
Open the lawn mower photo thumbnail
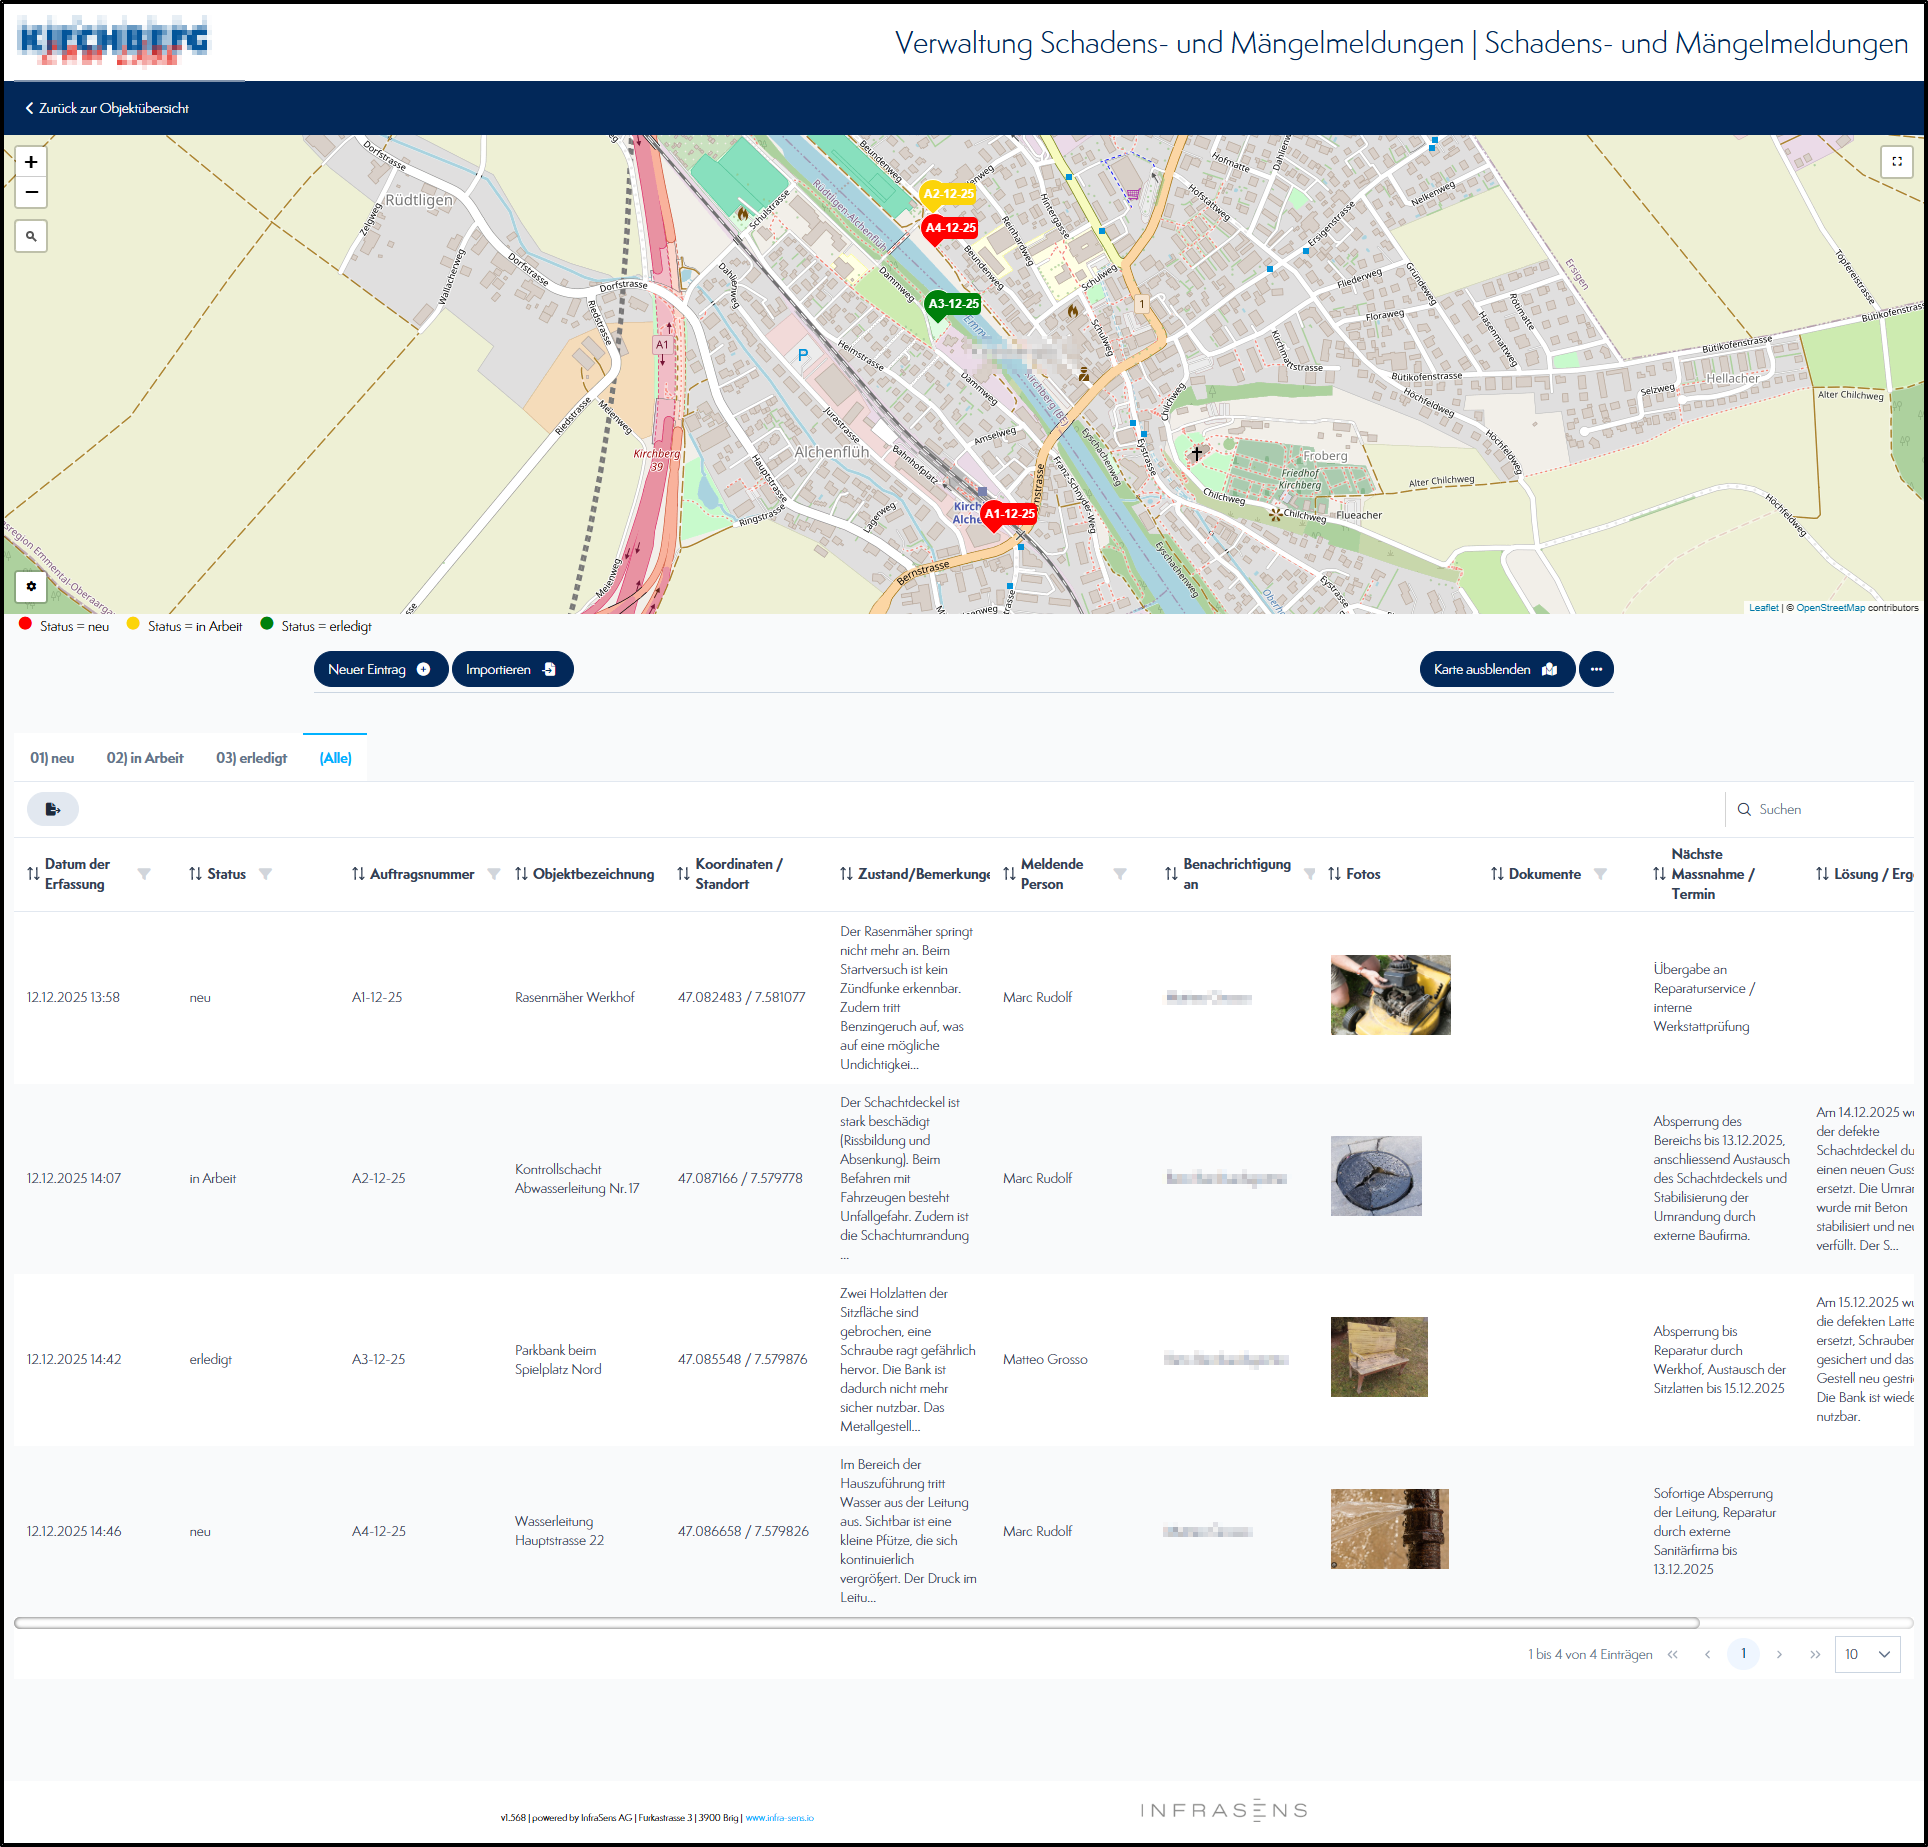click(x=1390, y=995)
